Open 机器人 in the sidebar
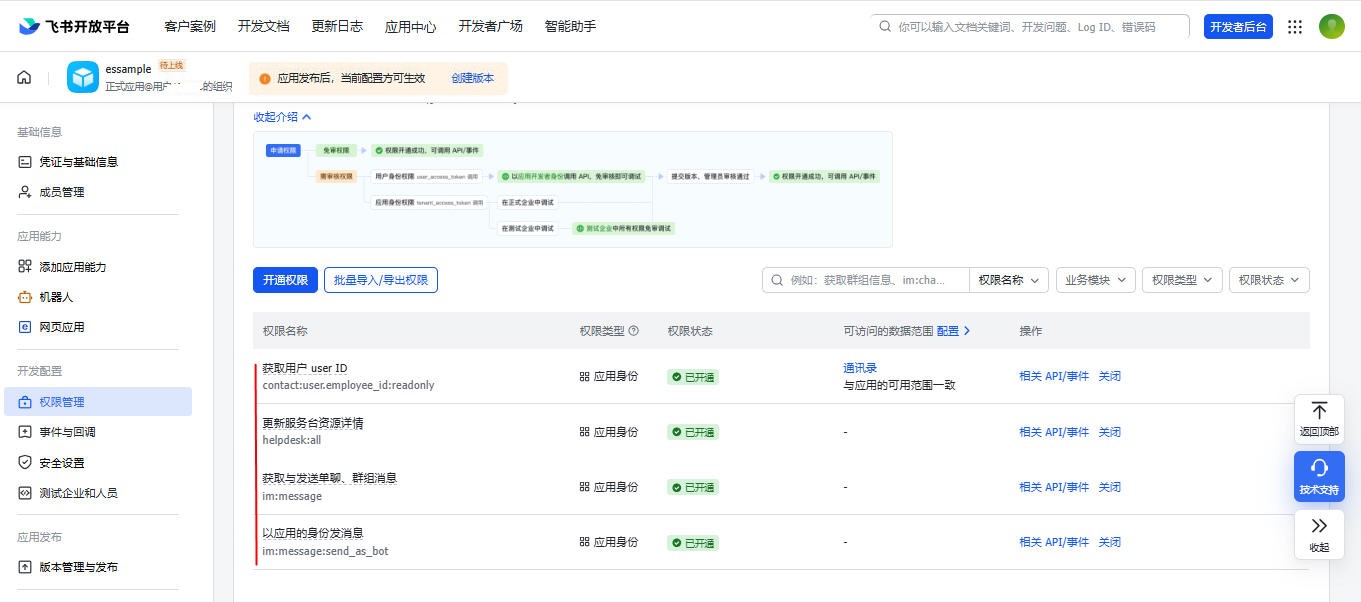1361x602 pixels. (x=56, y=297)
